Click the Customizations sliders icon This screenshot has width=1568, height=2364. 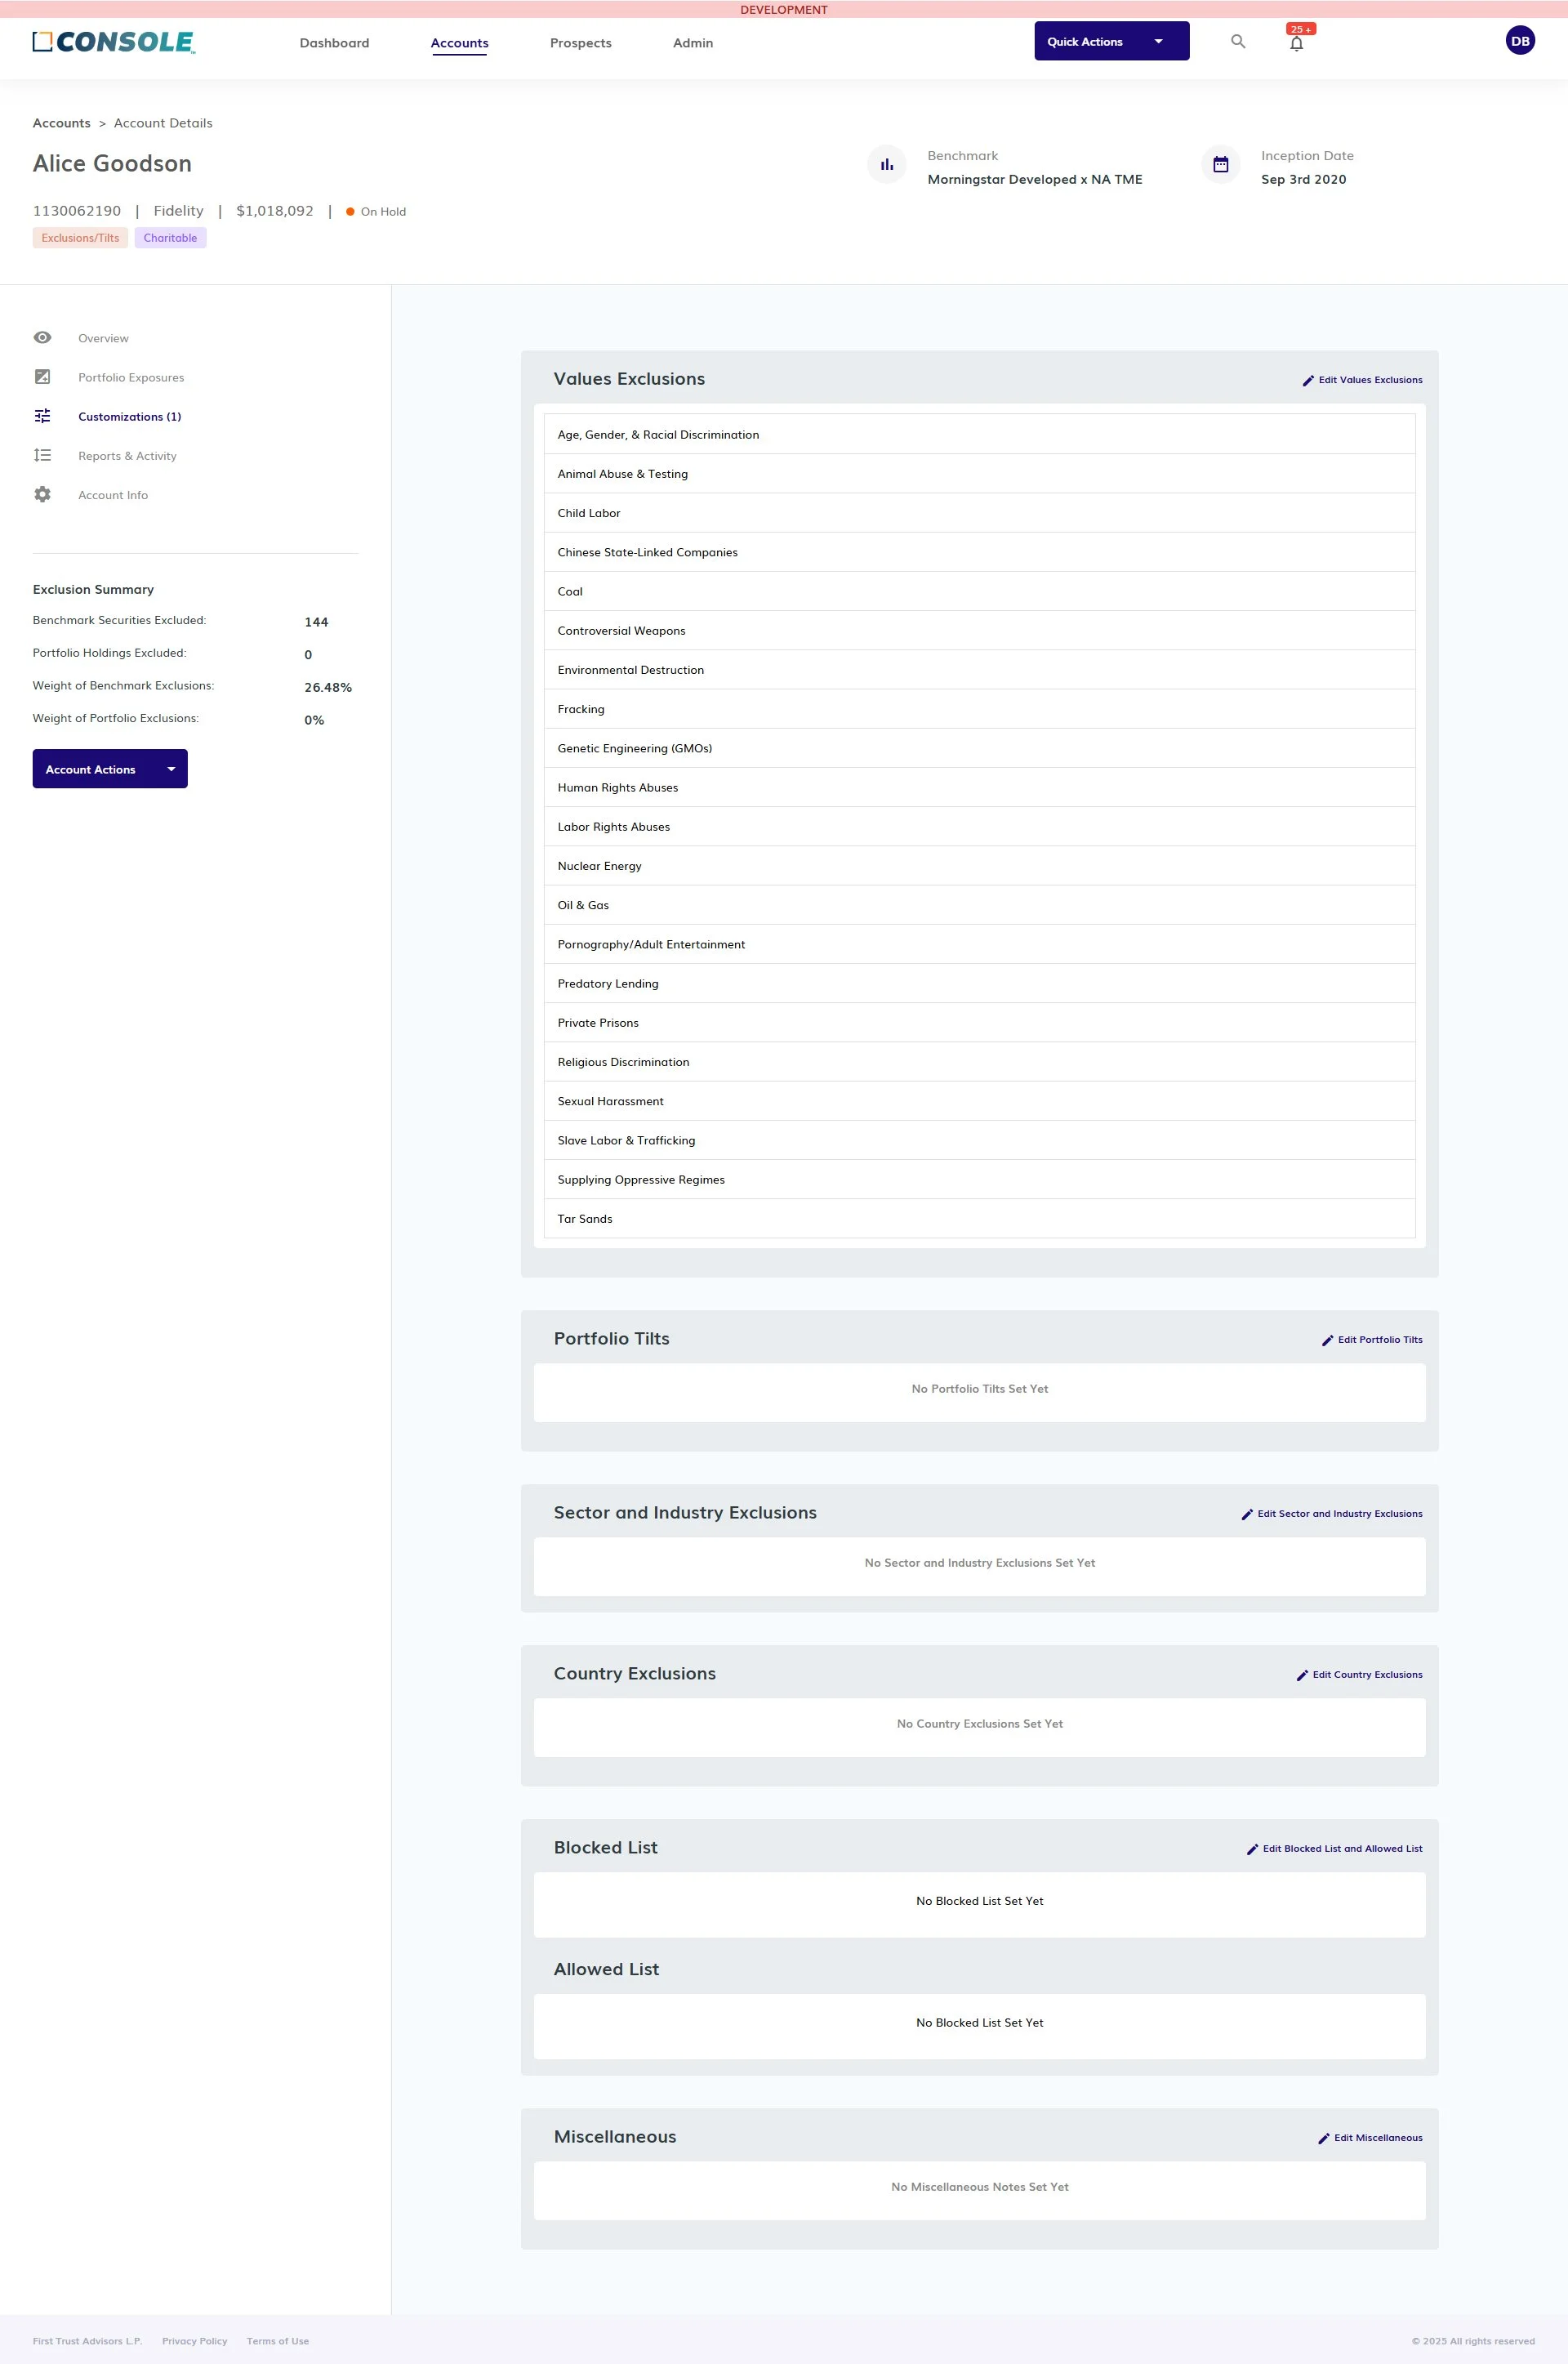coord(42,416)
